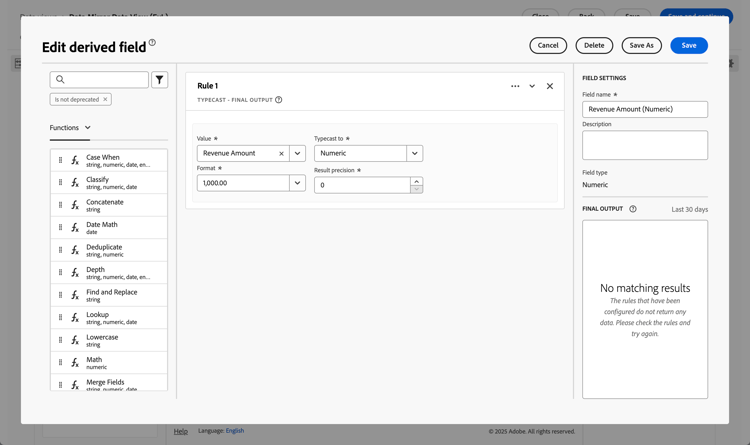Click the Deduplicate function icon
The image size is (750, 445).
point(75,250)
